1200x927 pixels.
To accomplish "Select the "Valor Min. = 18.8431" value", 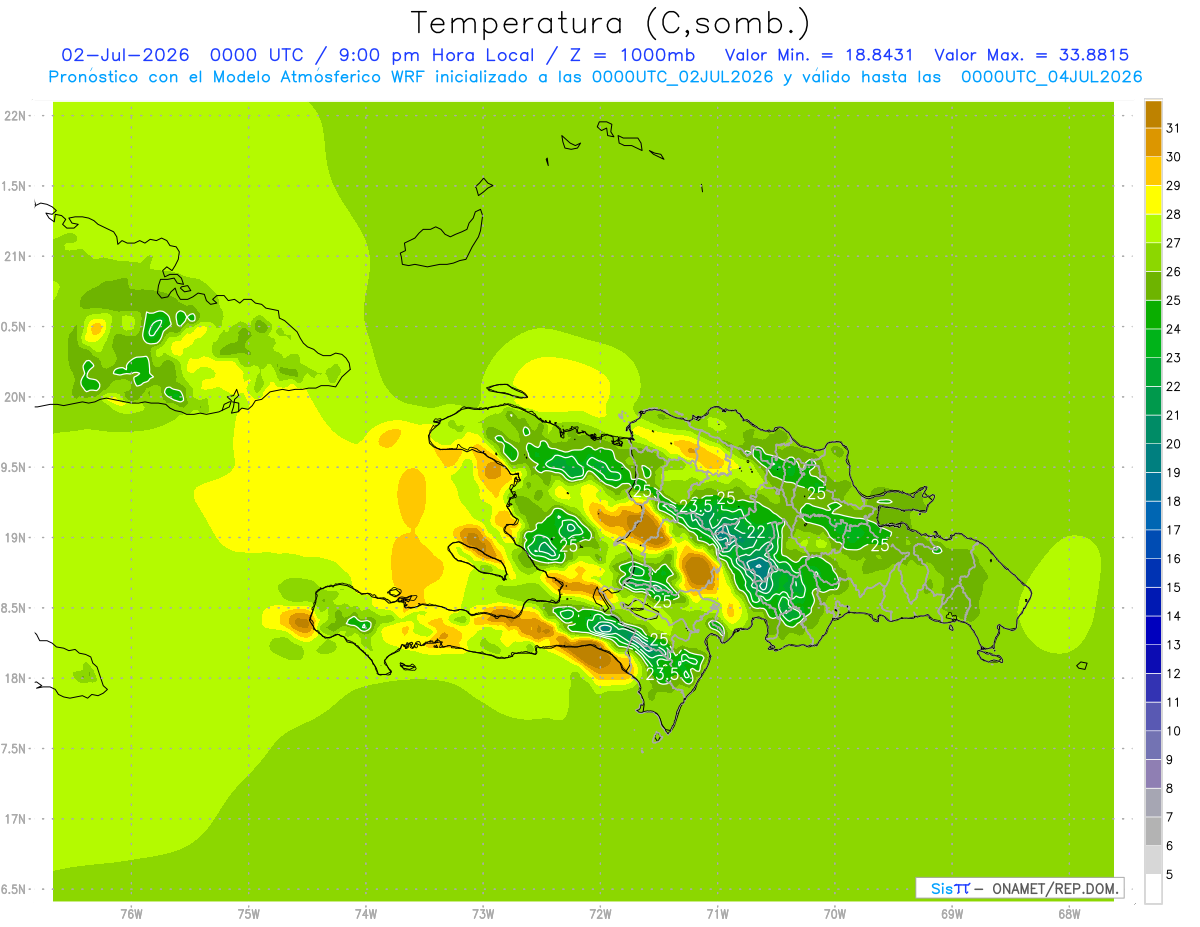I will point(819,55).
